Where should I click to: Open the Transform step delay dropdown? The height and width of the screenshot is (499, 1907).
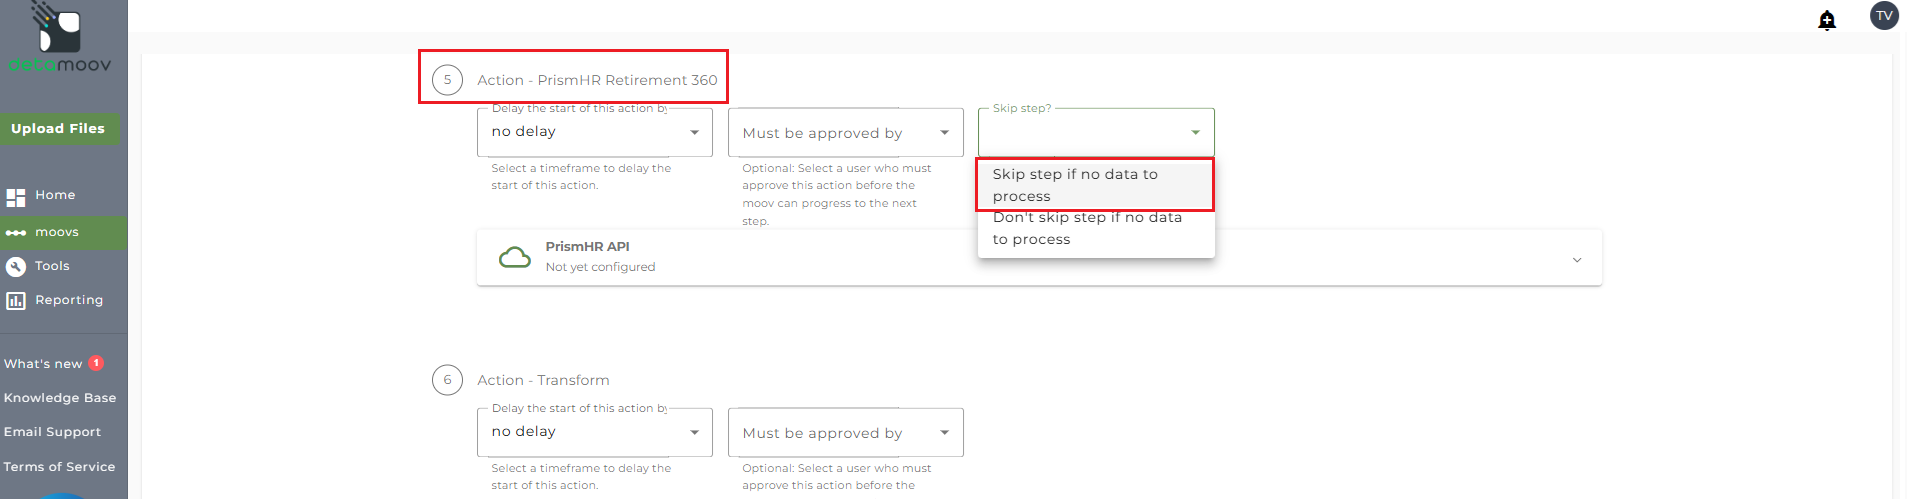(595, 432)
